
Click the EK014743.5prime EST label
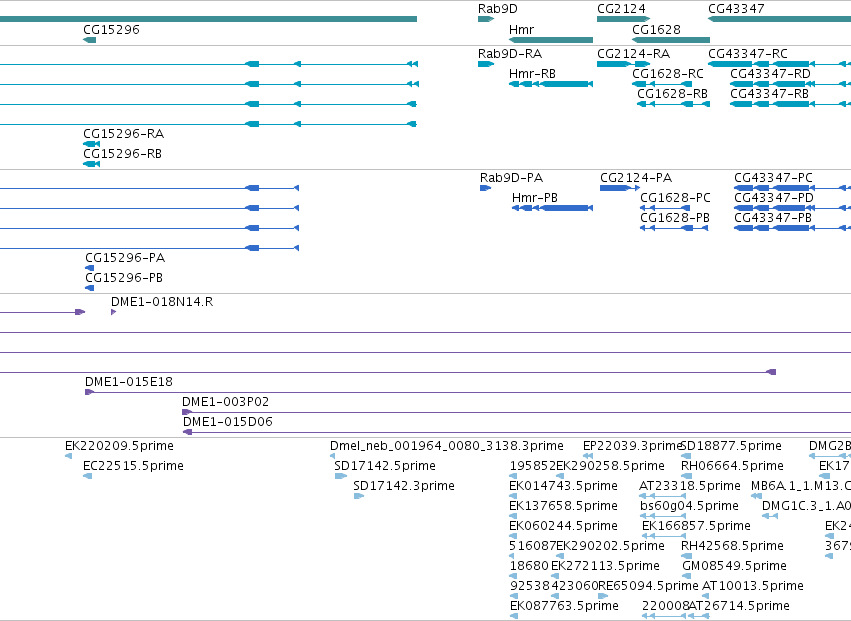(x=563, y=486)
